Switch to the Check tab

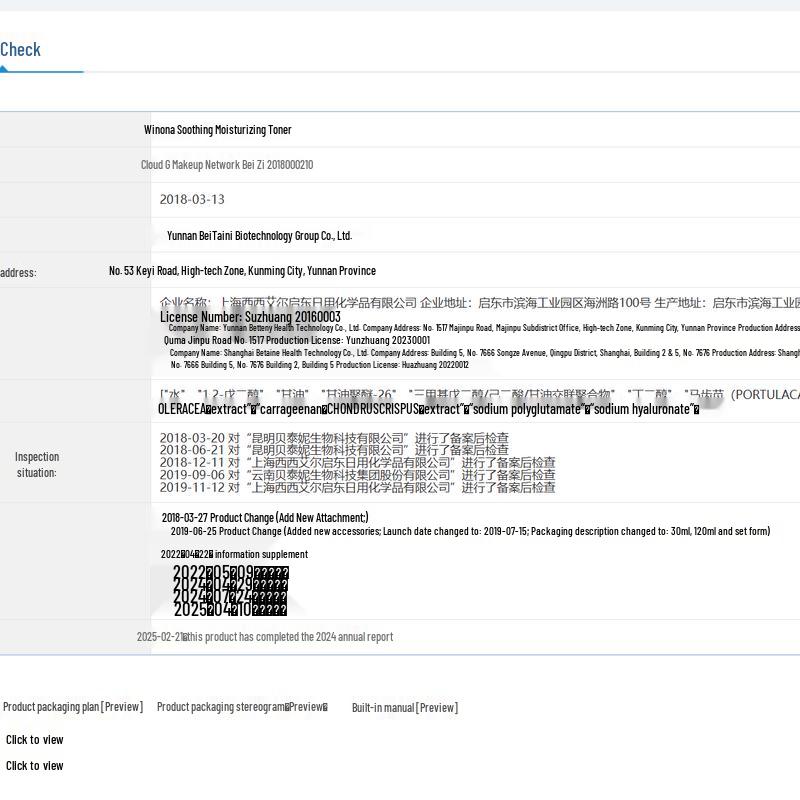coord(21,50)
